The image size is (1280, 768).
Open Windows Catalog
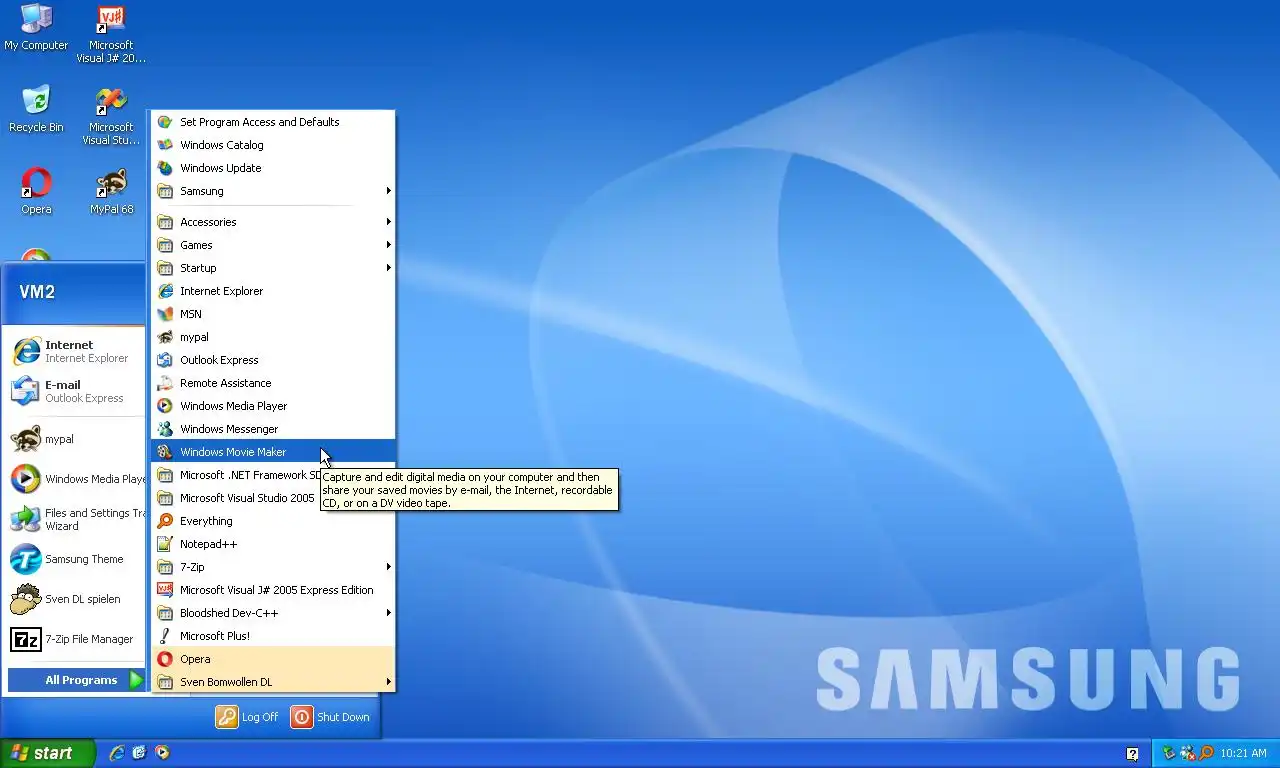(273, 145)
